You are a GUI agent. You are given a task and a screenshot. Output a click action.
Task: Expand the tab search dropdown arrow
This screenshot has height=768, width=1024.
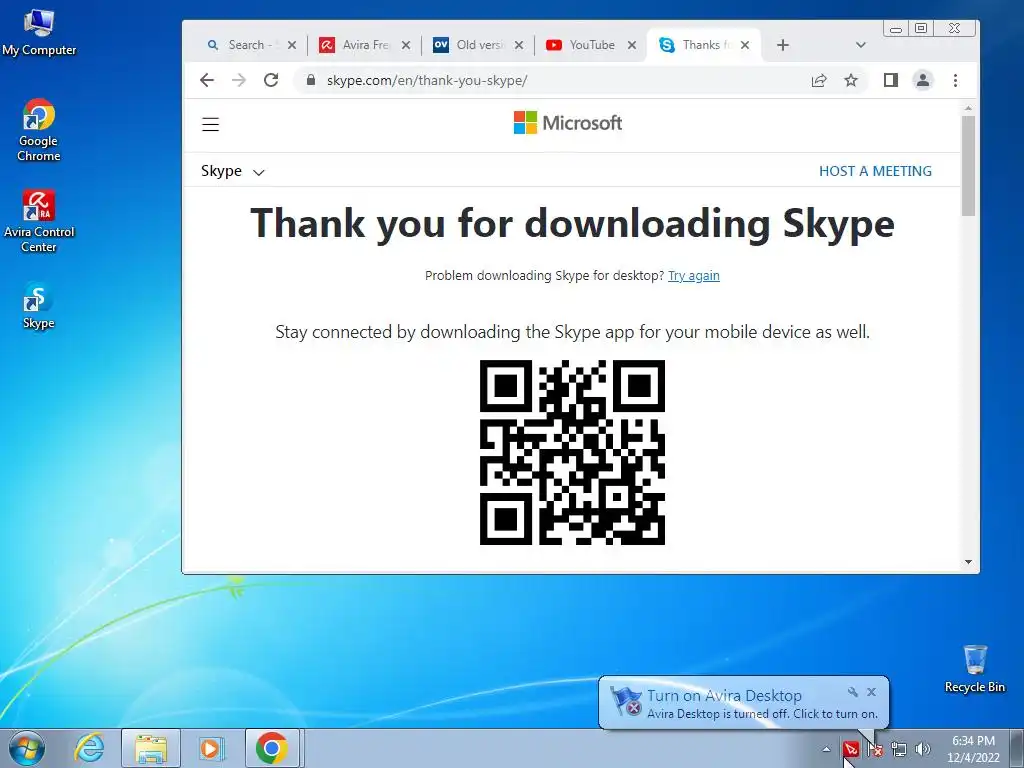861,45
